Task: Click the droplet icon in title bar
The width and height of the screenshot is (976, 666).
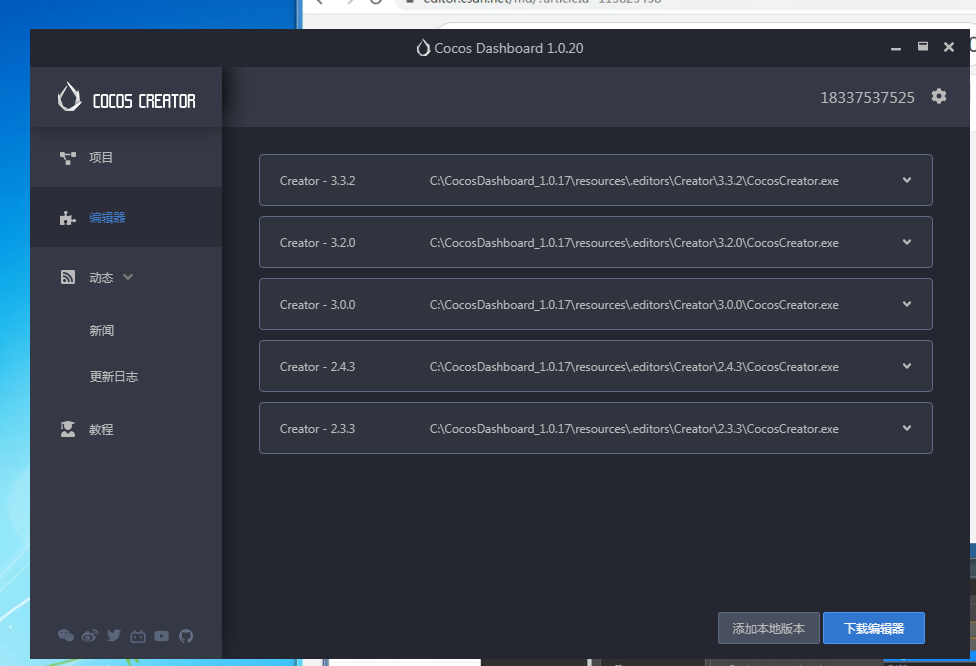Action: click(423, 48)
